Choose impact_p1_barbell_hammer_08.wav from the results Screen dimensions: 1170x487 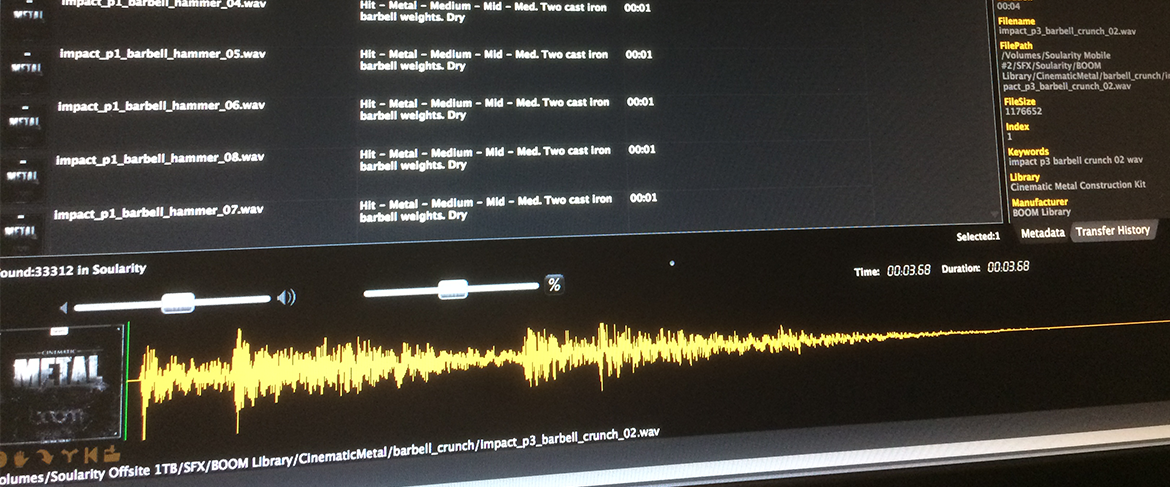[160, 158]
